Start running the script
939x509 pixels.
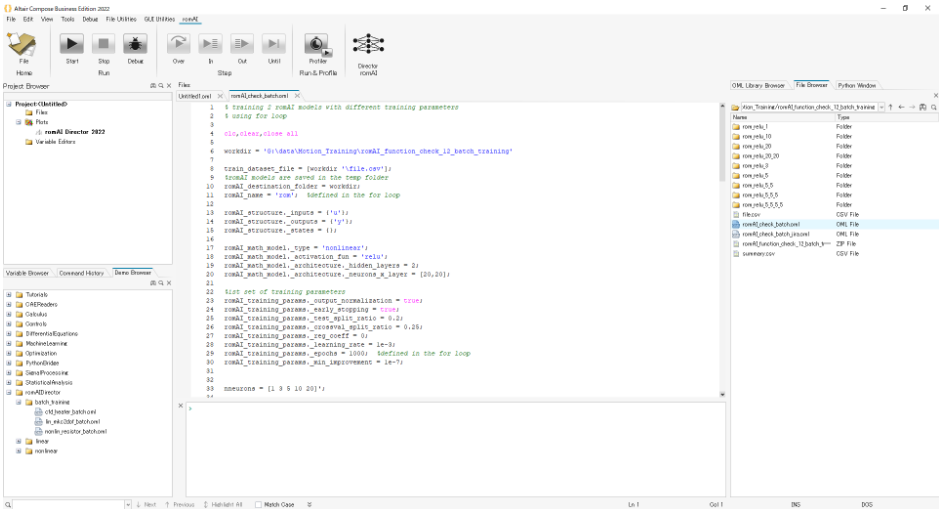72,44
